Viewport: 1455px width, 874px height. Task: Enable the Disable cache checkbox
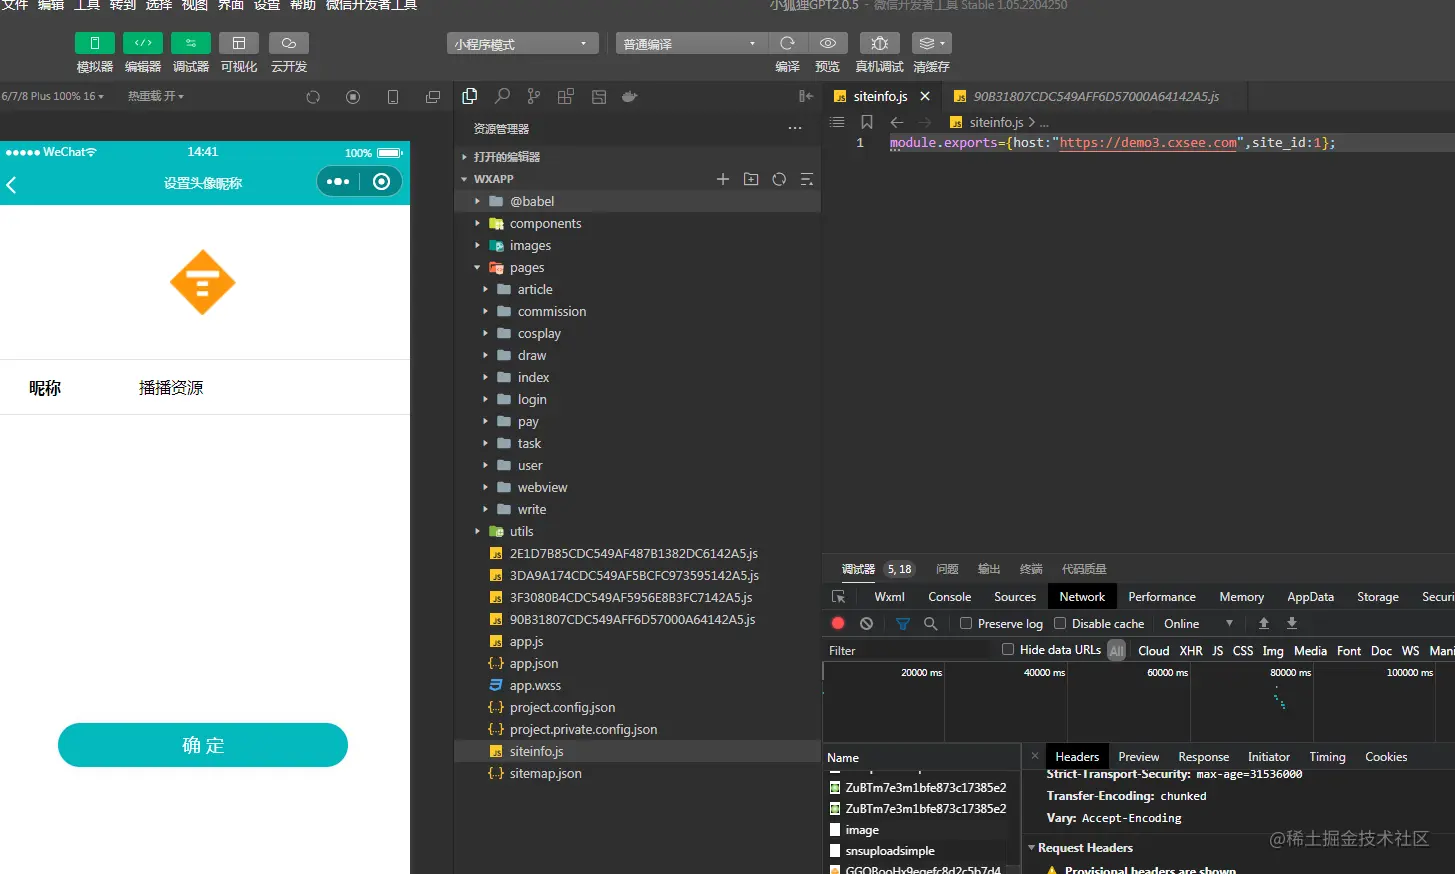click(1060, 623)
